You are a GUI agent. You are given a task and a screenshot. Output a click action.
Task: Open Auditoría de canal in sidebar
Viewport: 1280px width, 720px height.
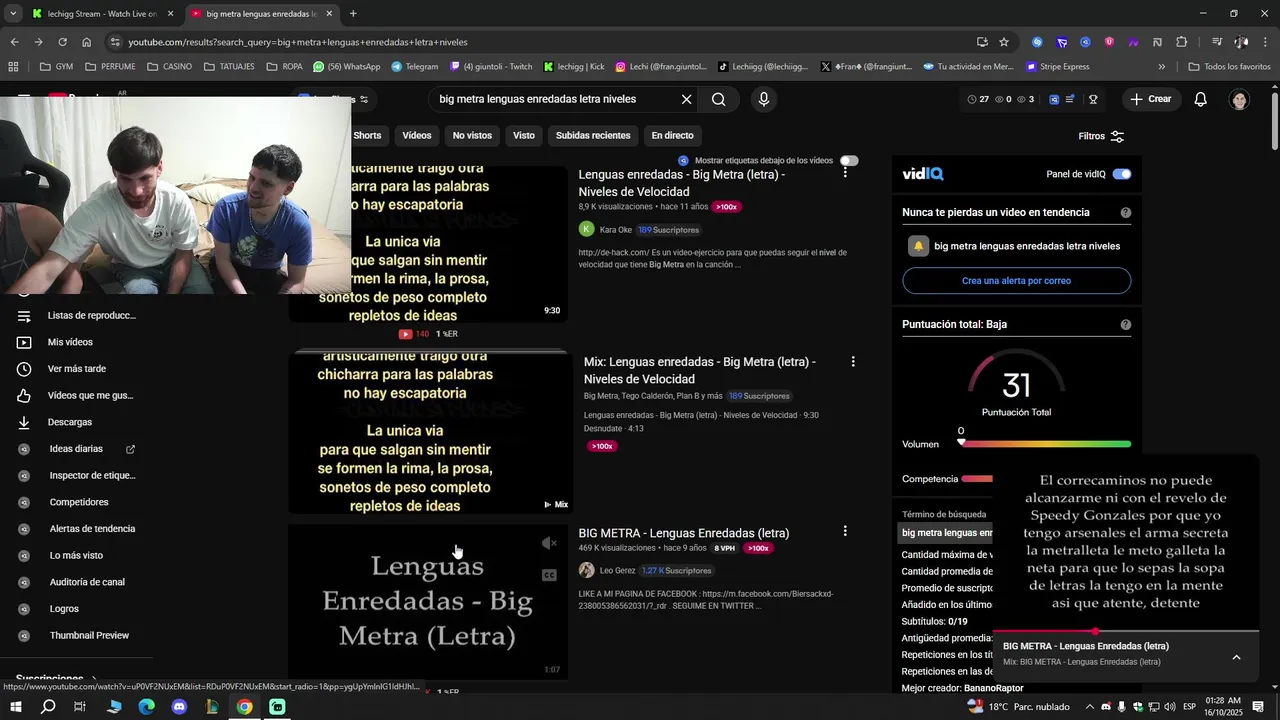(87, 582)
